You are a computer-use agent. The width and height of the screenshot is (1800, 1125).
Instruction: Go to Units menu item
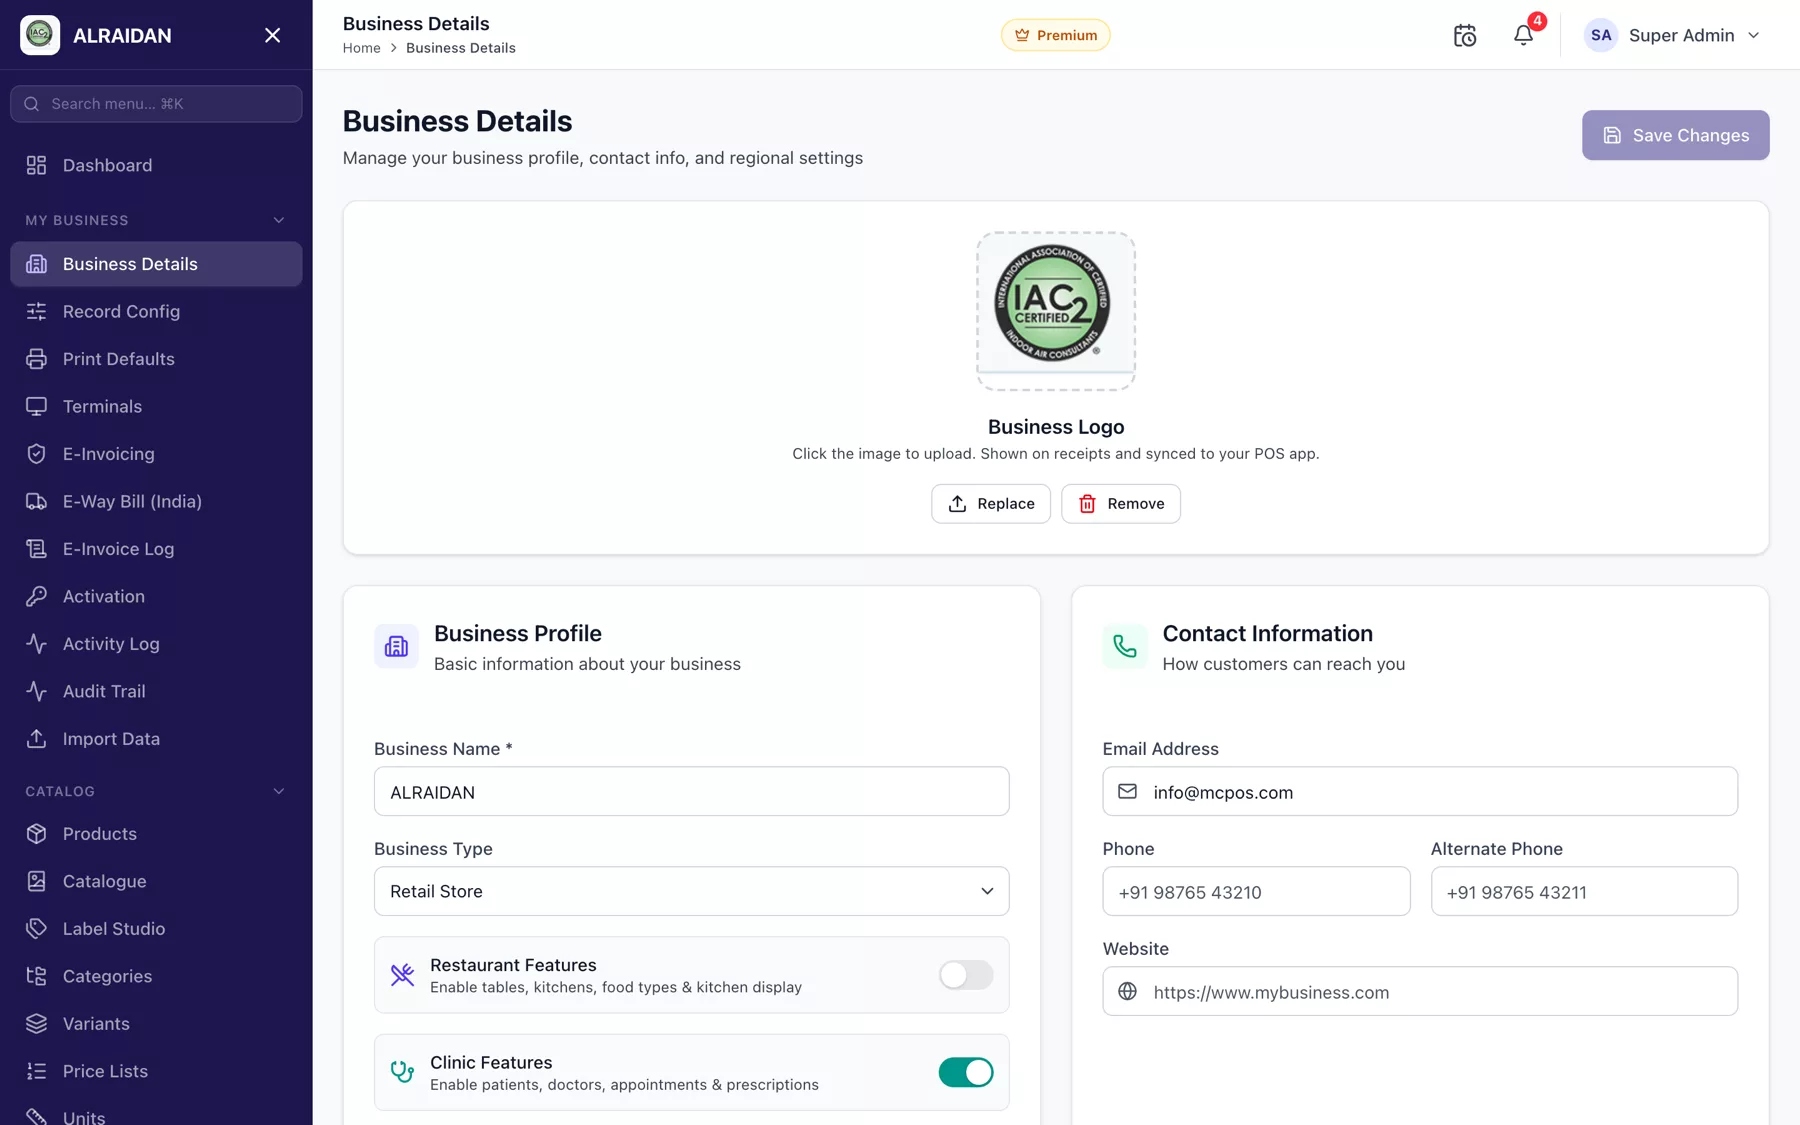(x=156, y=1115)
